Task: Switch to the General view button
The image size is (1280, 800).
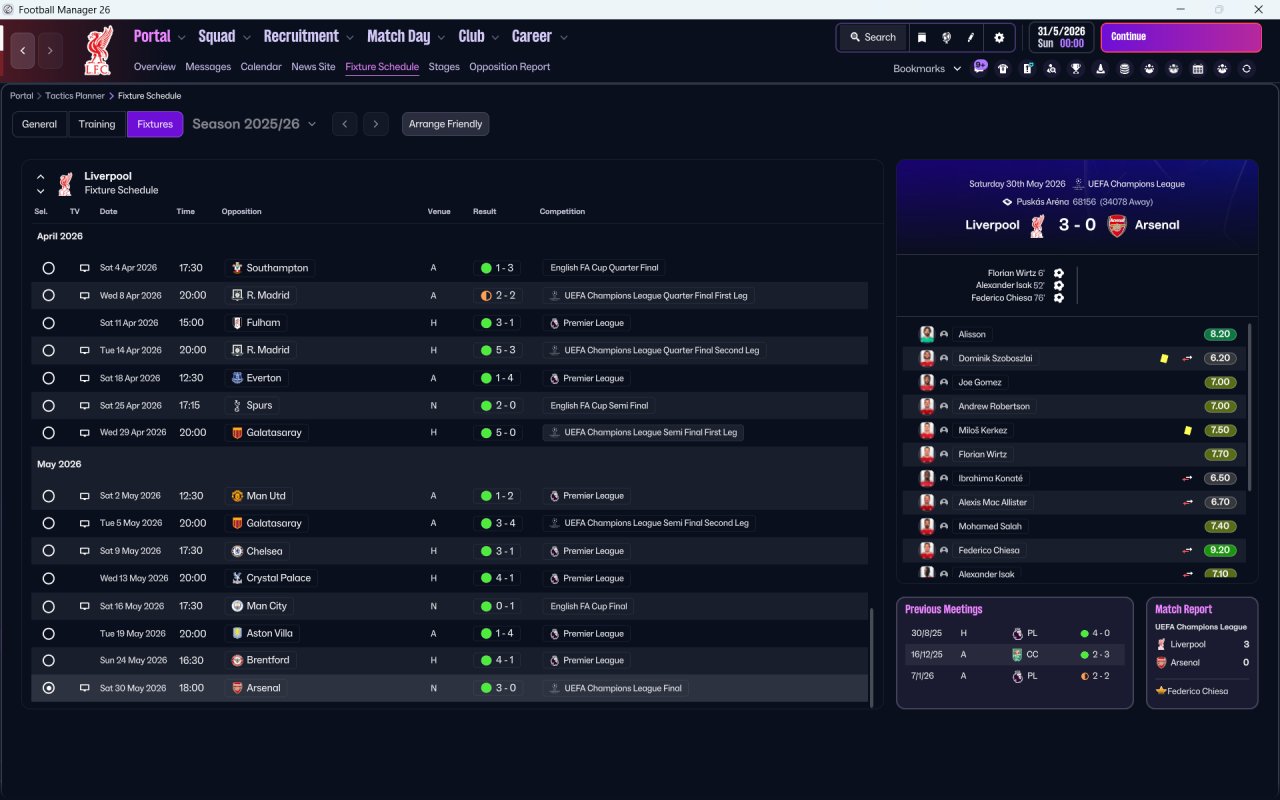Action: coord(40,124)
